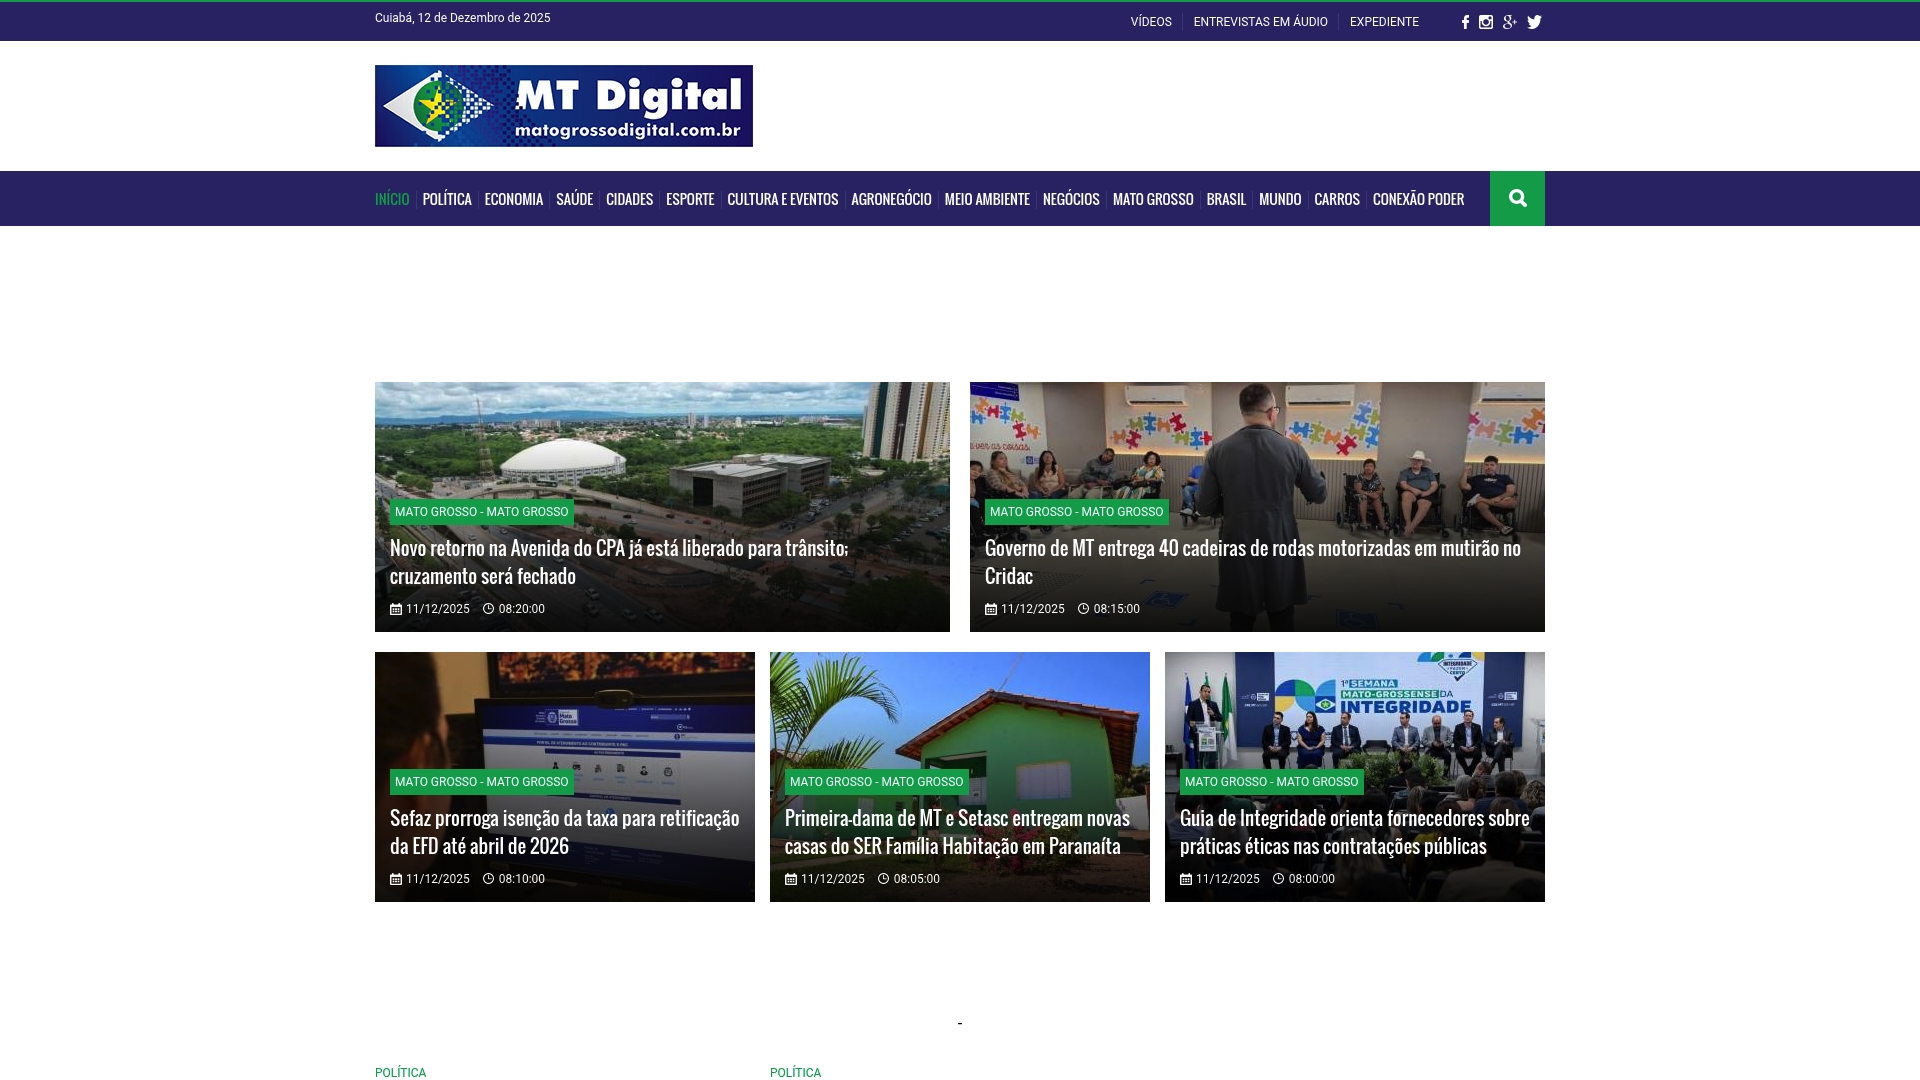
Task: Open the Twitter icon in top bar
Action: pos(1533,21)
